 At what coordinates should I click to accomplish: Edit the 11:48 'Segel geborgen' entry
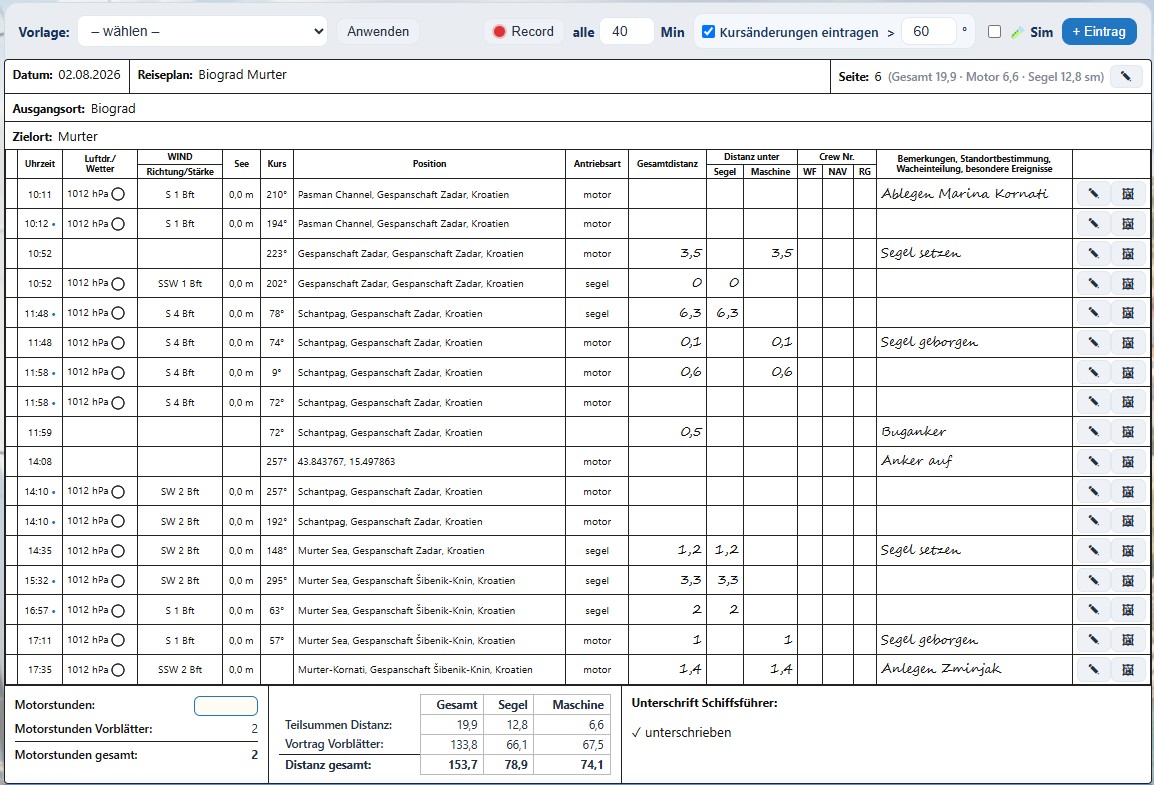tap(1094, 342)
